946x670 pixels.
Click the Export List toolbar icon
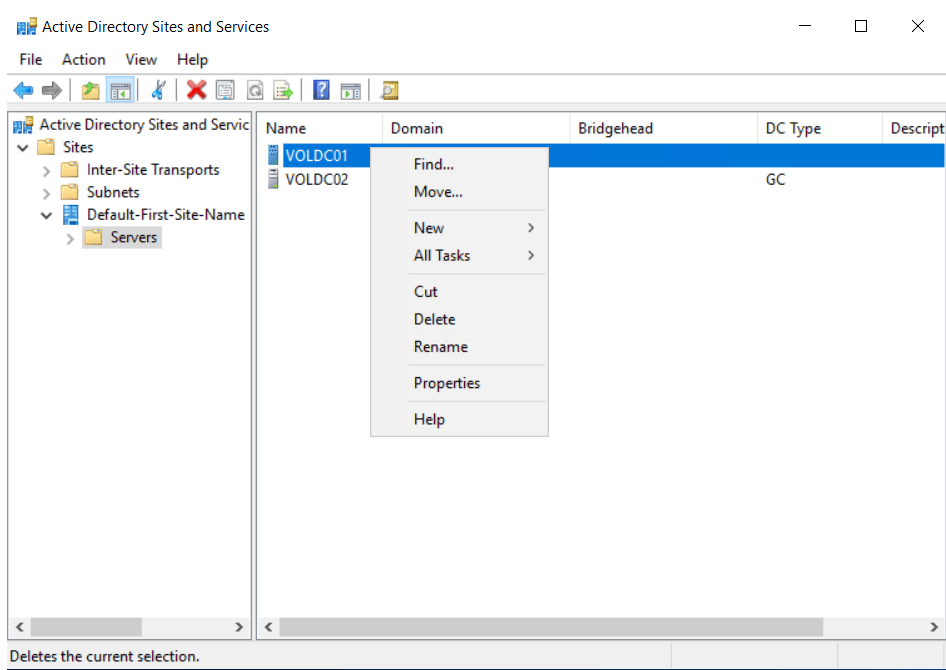tap(284, 91)
